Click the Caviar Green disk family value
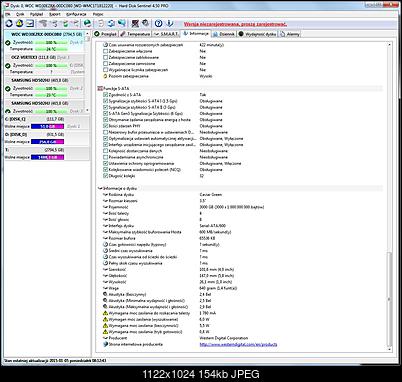 coord(211,194)
